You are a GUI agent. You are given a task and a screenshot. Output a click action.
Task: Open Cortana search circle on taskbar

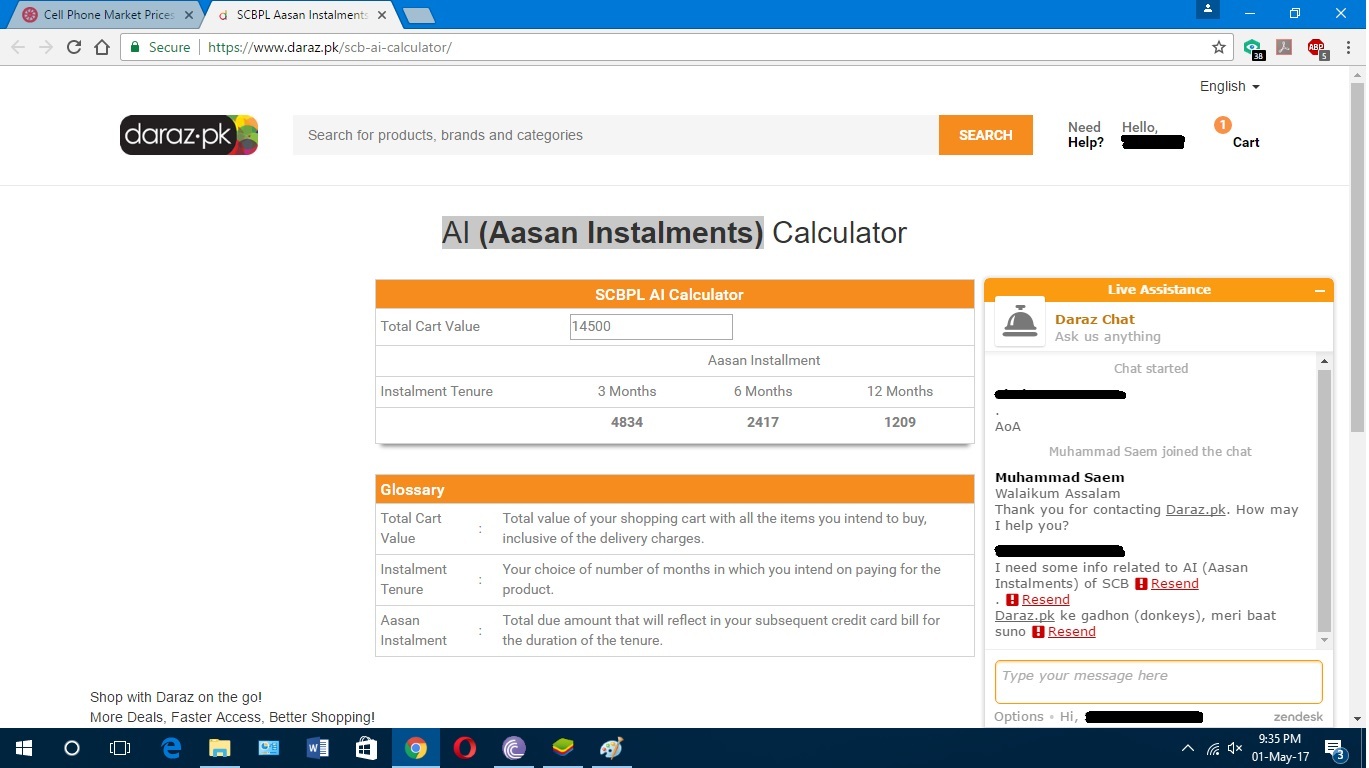tap(72, 748)
